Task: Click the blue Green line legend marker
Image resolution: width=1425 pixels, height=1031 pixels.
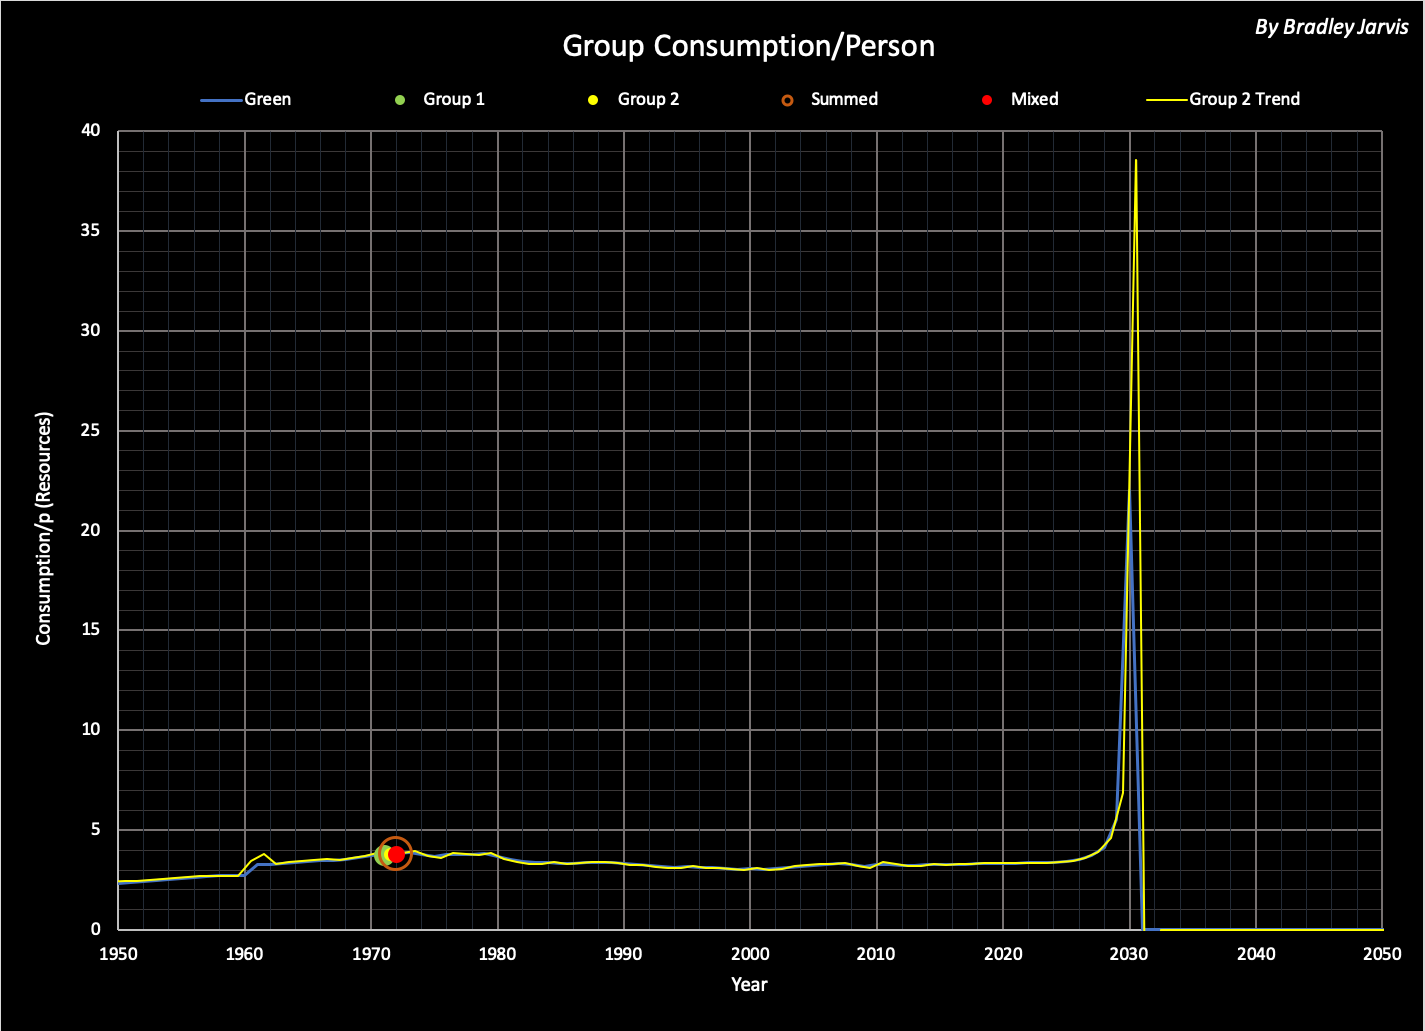Action: [x=221, y=100]
